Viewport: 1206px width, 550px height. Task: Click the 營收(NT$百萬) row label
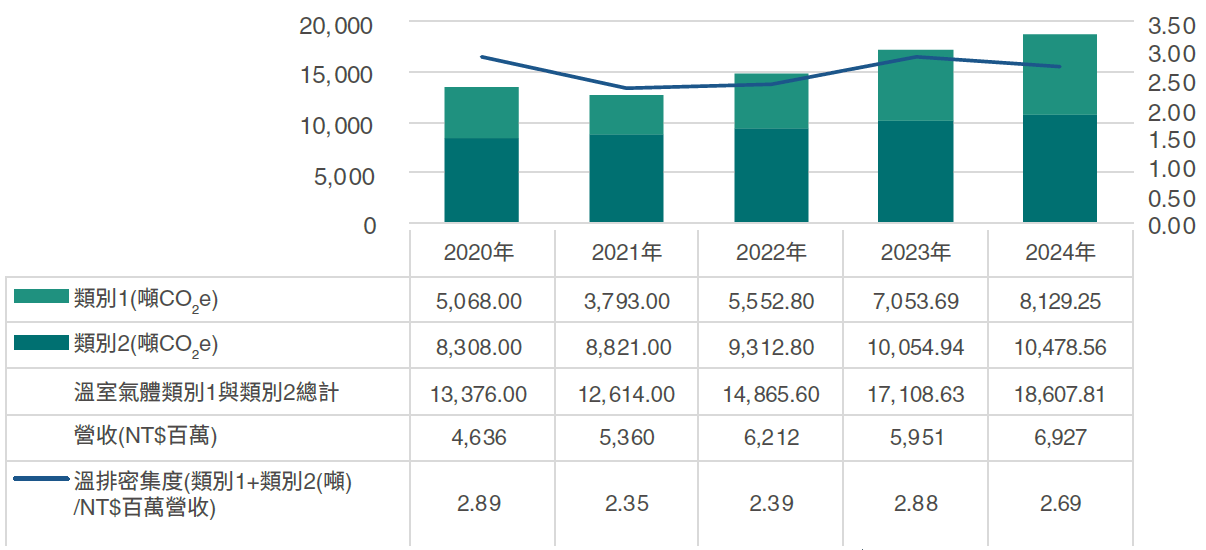coord(146,438)
